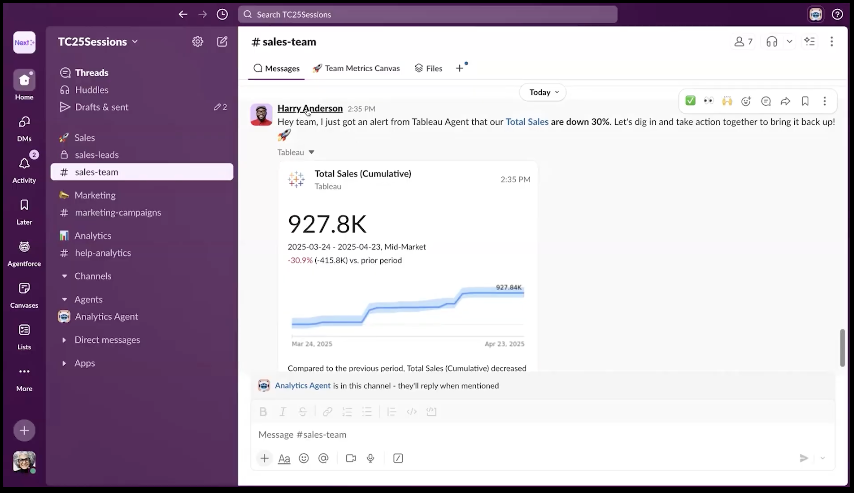
Task: Open send options dropdown arrow
Action: (823, 458)
